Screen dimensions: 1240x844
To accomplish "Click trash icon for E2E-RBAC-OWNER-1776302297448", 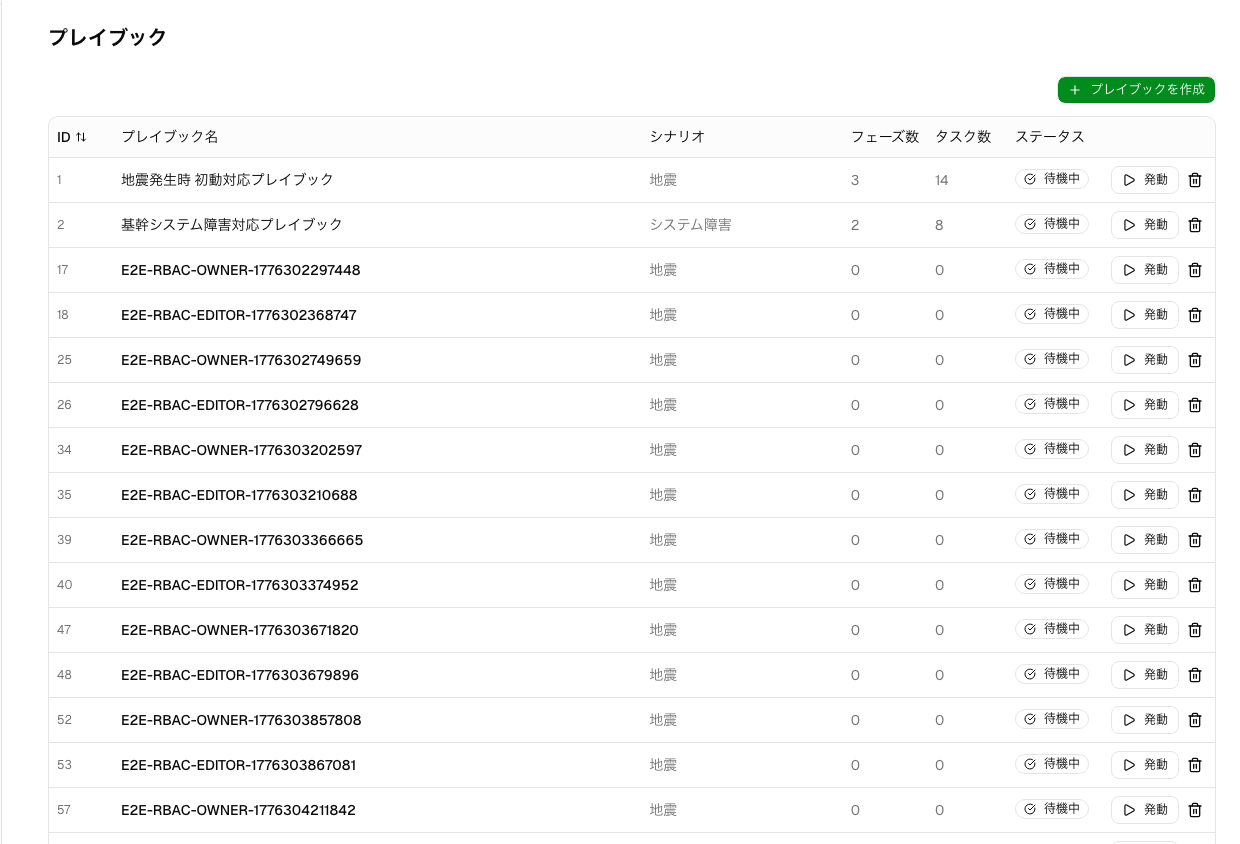I will [x=1195, y=270].
